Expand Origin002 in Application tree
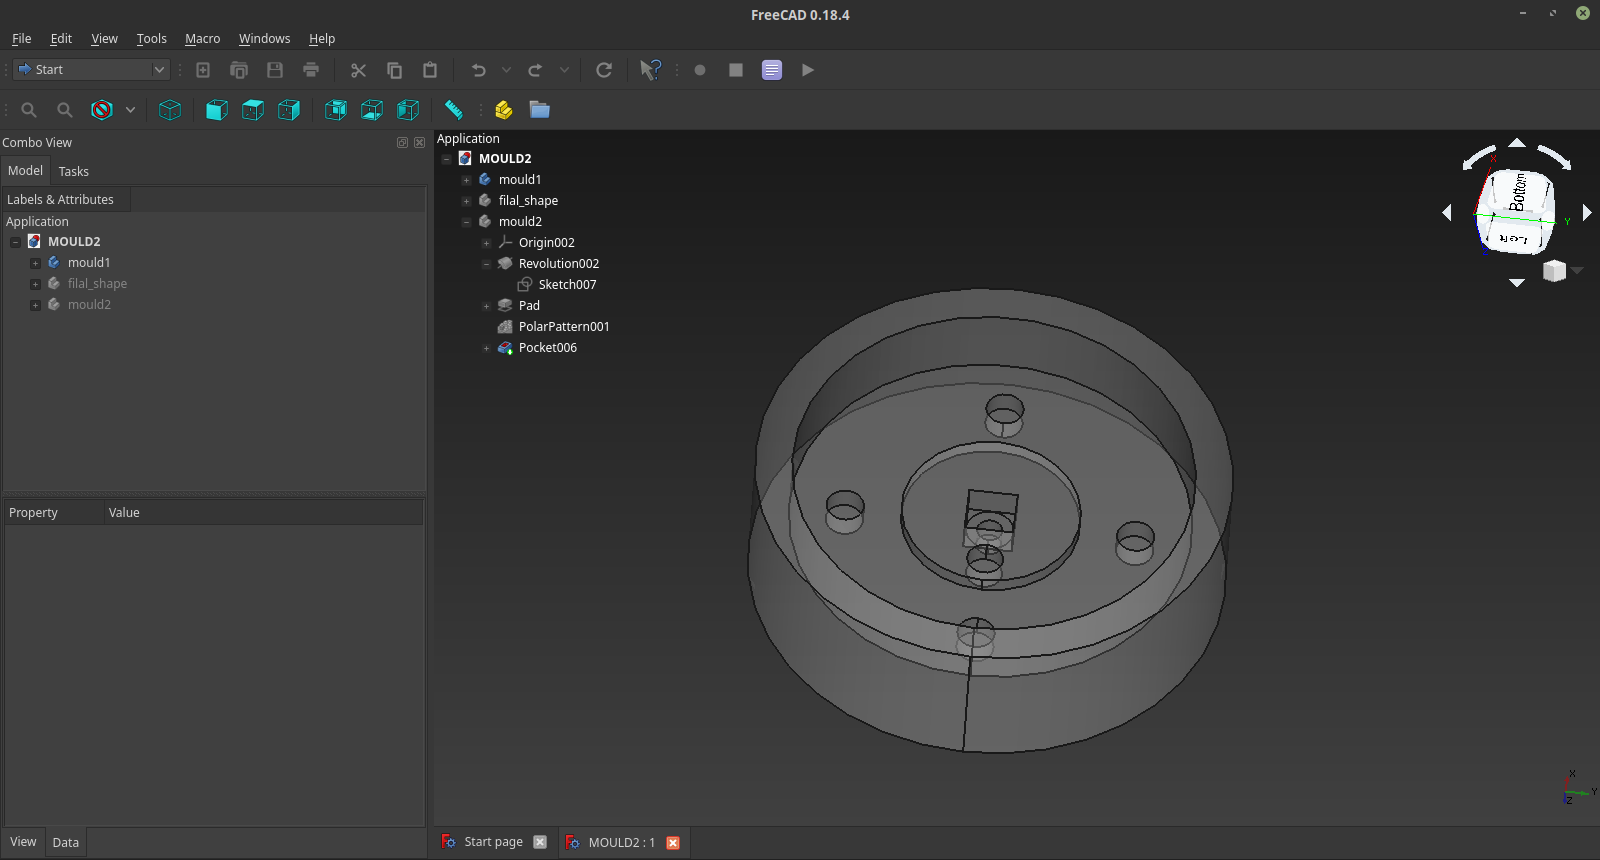The width and height of the screenshot is (1600, 860). 486,243
